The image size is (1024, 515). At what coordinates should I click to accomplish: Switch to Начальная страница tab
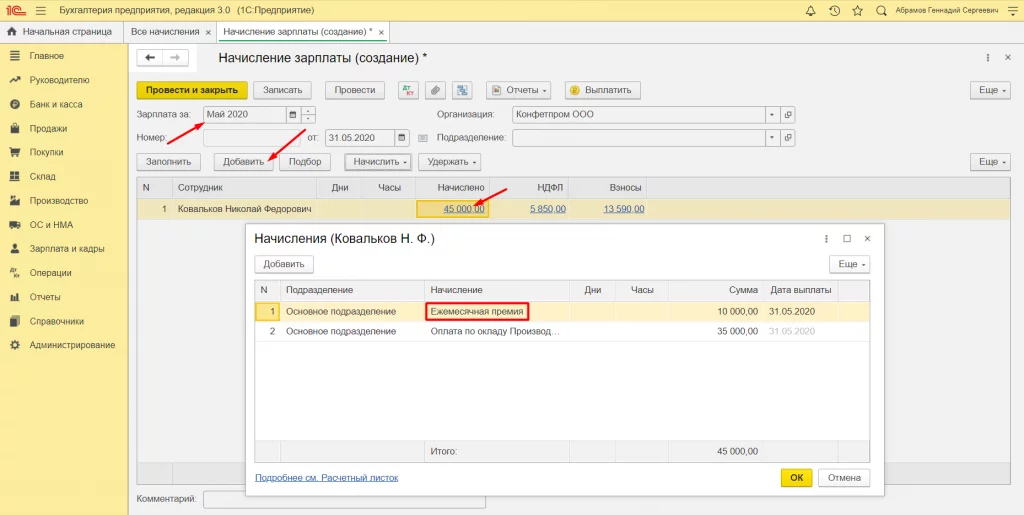(61, 31)
